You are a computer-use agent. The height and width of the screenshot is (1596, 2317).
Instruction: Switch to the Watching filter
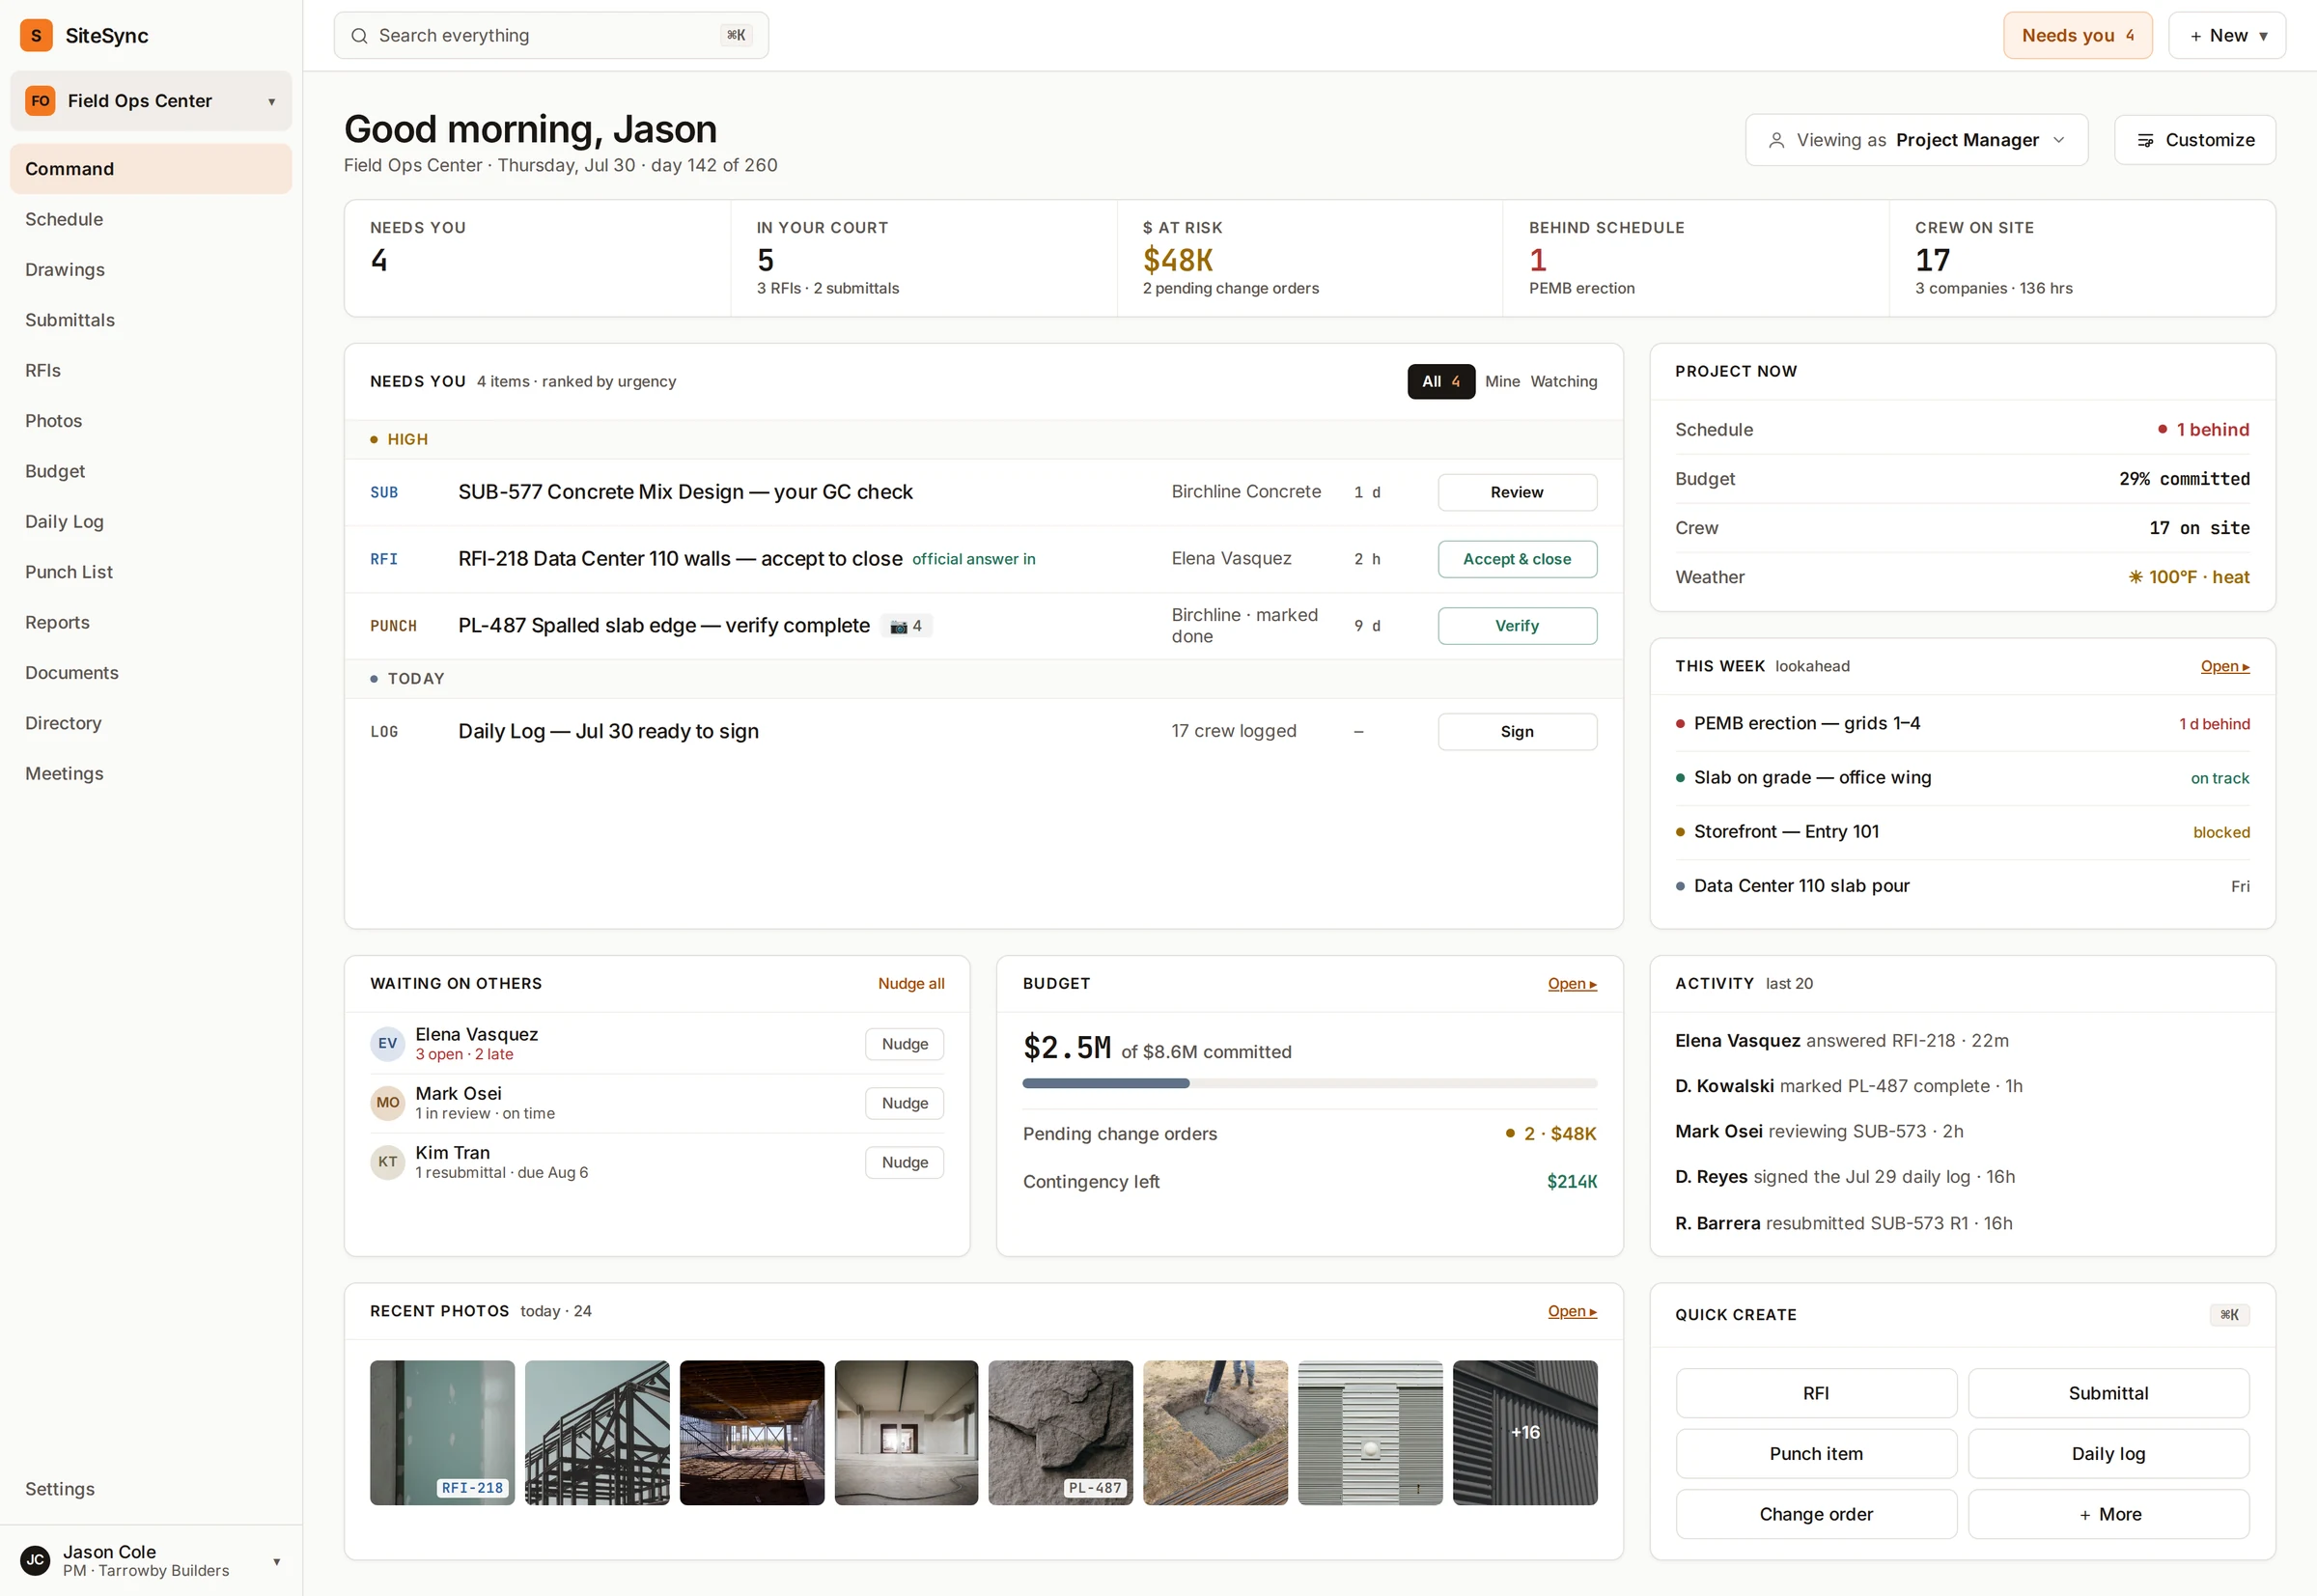[x=1563, y=382]
